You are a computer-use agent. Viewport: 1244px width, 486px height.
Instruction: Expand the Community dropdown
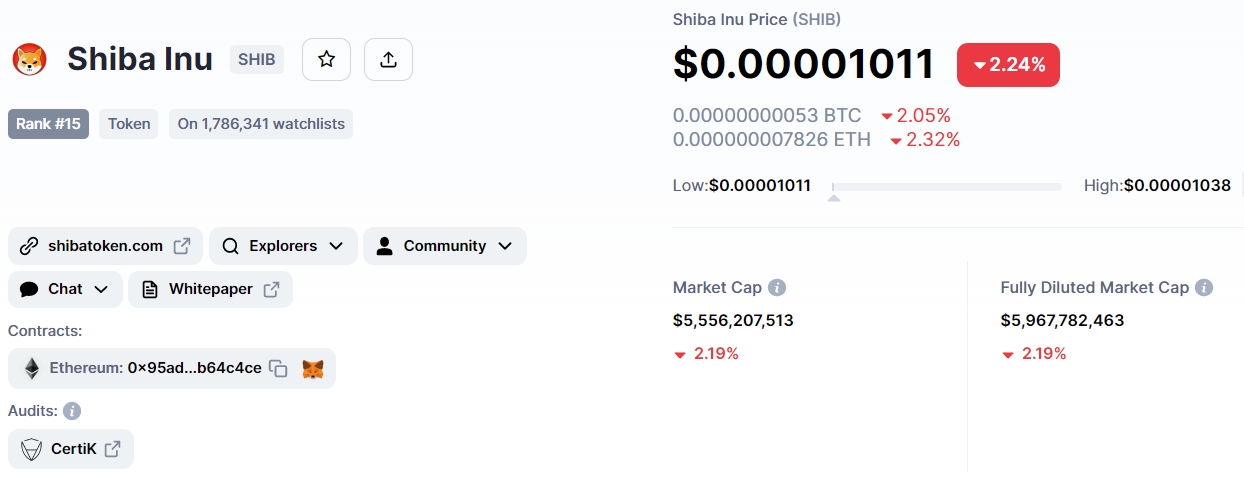click(x=445, y=246)
